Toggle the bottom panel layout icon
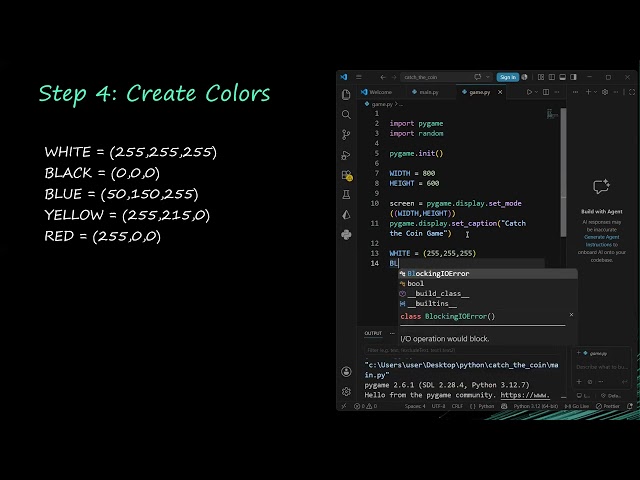 (562, 77)
